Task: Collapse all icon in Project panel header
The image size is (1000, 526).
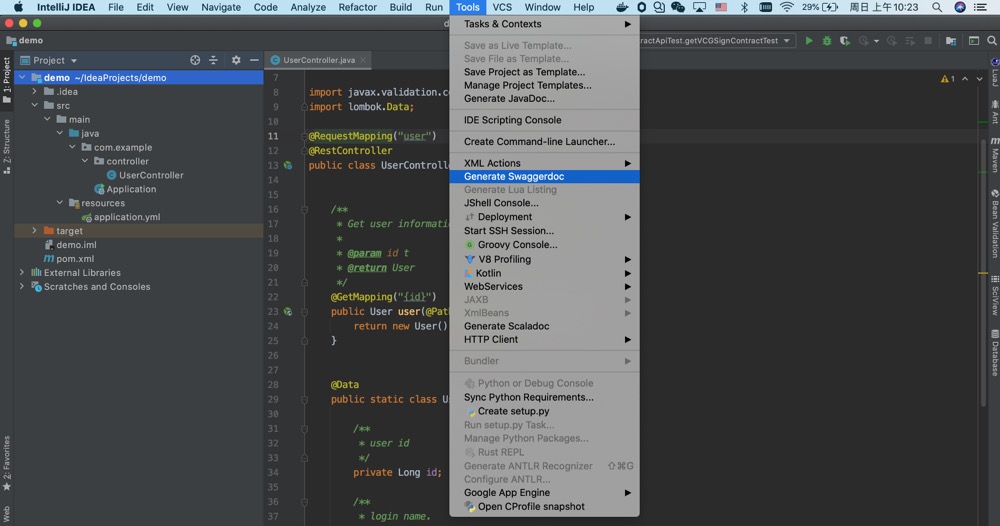Action: click(214, 60)
